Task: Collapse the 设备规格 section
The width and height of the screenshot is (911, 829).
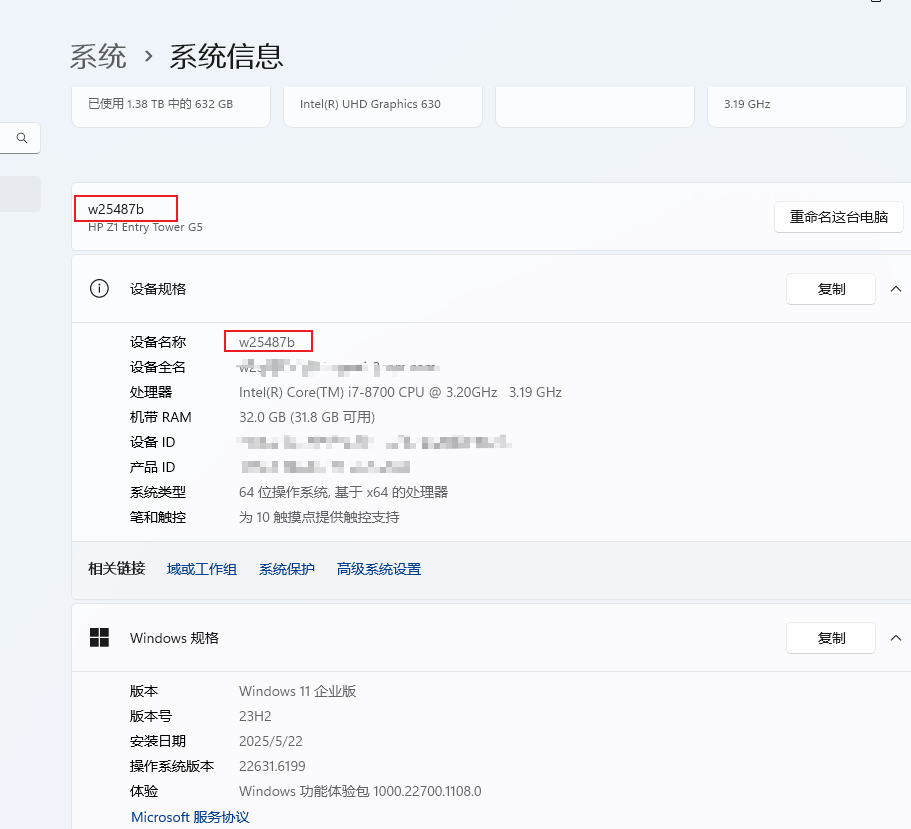Action: click(x=896, y=289)
